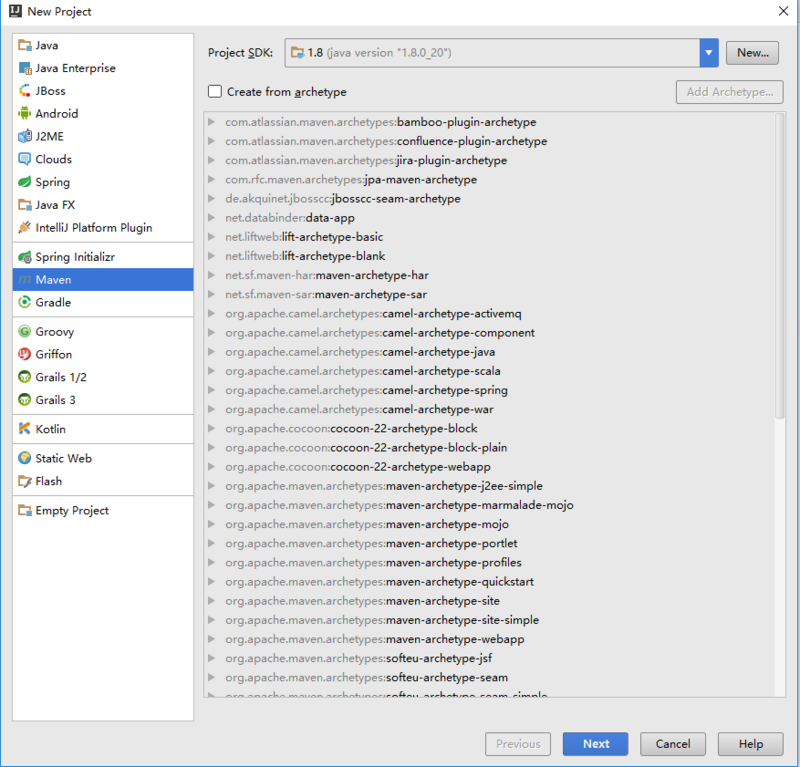Image resolution: width=800 pixels, height=767 pixels.
Task: Click the Spring Initializr icon
Action: coord(24,257)
